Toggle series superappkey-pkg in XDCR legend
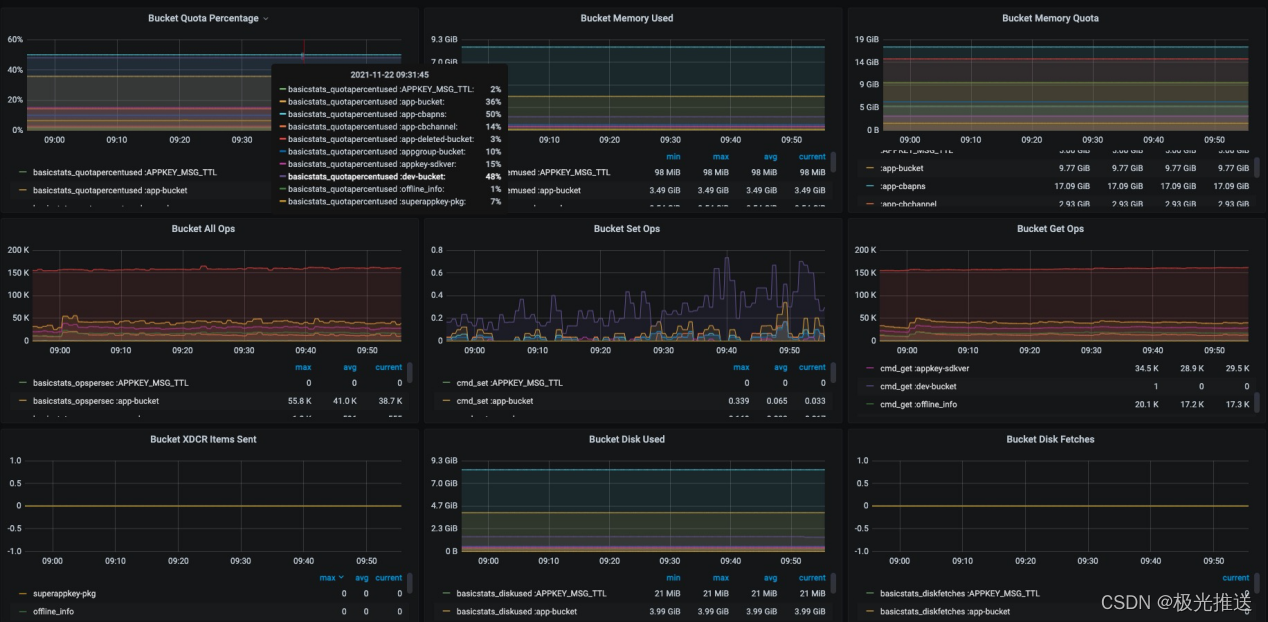Image resolution: width=1268 pixels, height=622 pixels. (x=65, y=593)
